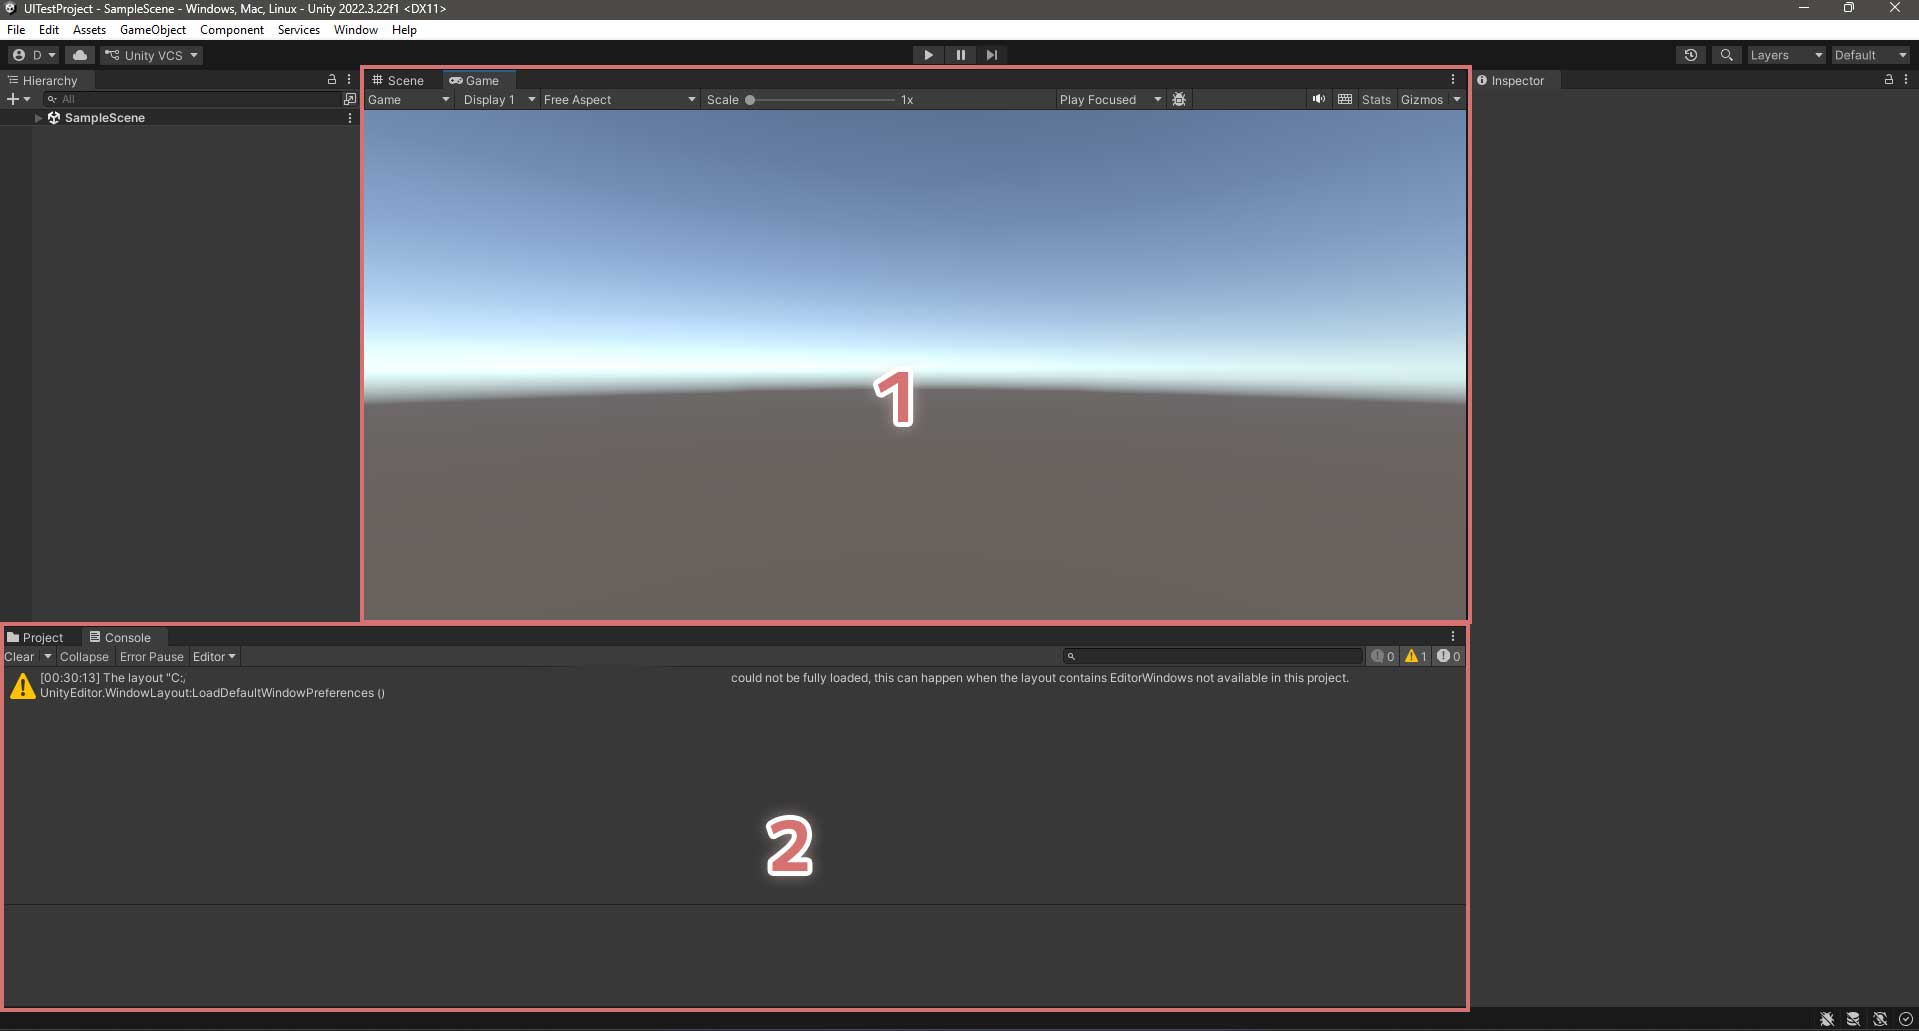
Task: Click the debugger bug icon in status bar
Action: [1827, 1019]
